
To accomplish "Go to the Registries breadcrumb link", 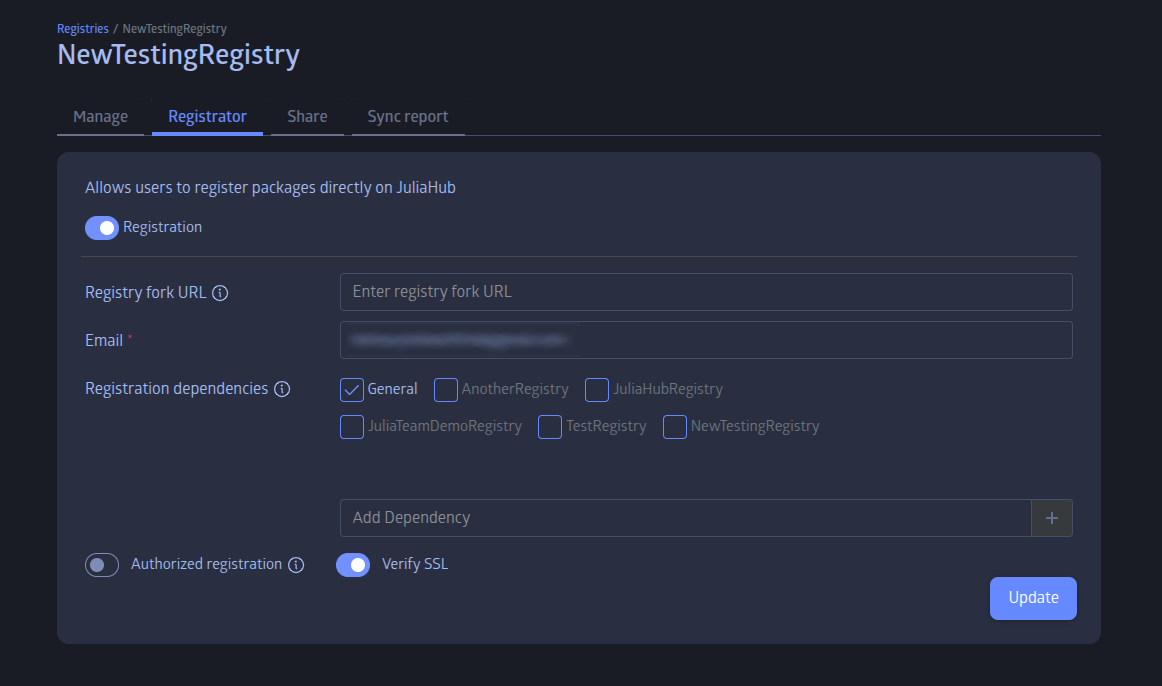I will pyautogui.click(x=83, y=29).
